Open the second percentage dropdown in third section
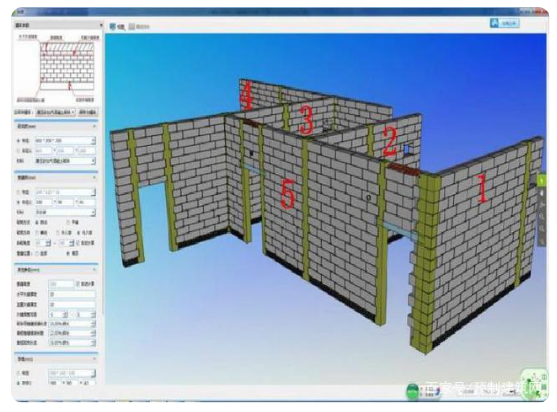 click(72, 333)
